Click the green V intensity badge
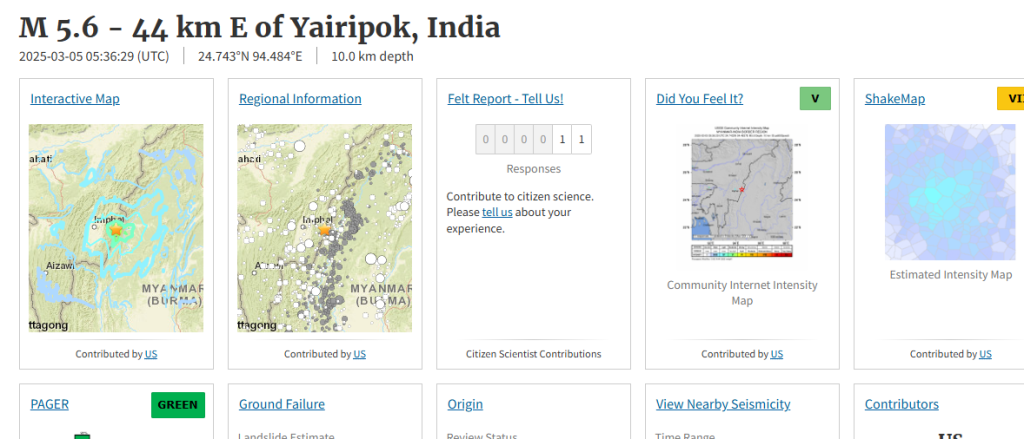This screenshot has width=1024, height=439. click(x=815, y=98)
